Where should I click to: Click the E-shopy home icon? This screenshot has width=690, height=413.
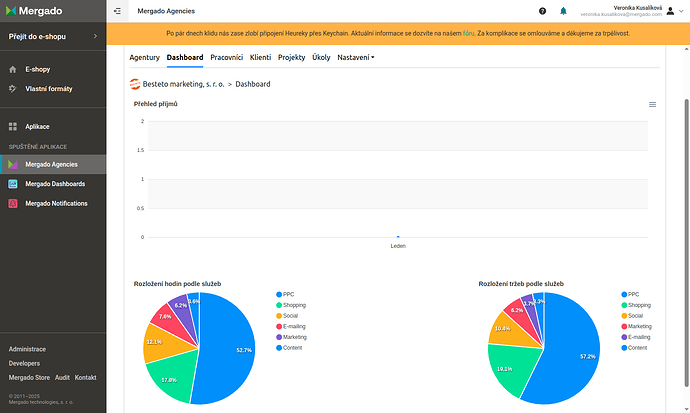(x=13, y=69)
